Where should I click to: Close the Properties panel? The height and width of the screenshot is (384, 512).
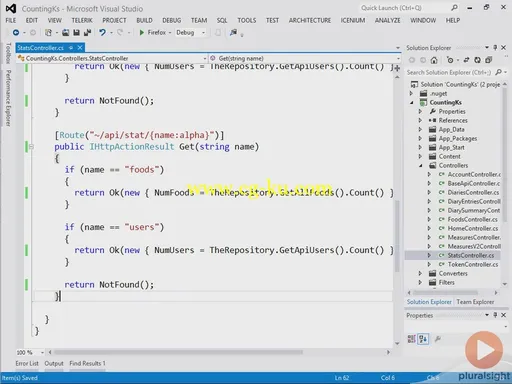pyautogui.click(x=504, y=315)
